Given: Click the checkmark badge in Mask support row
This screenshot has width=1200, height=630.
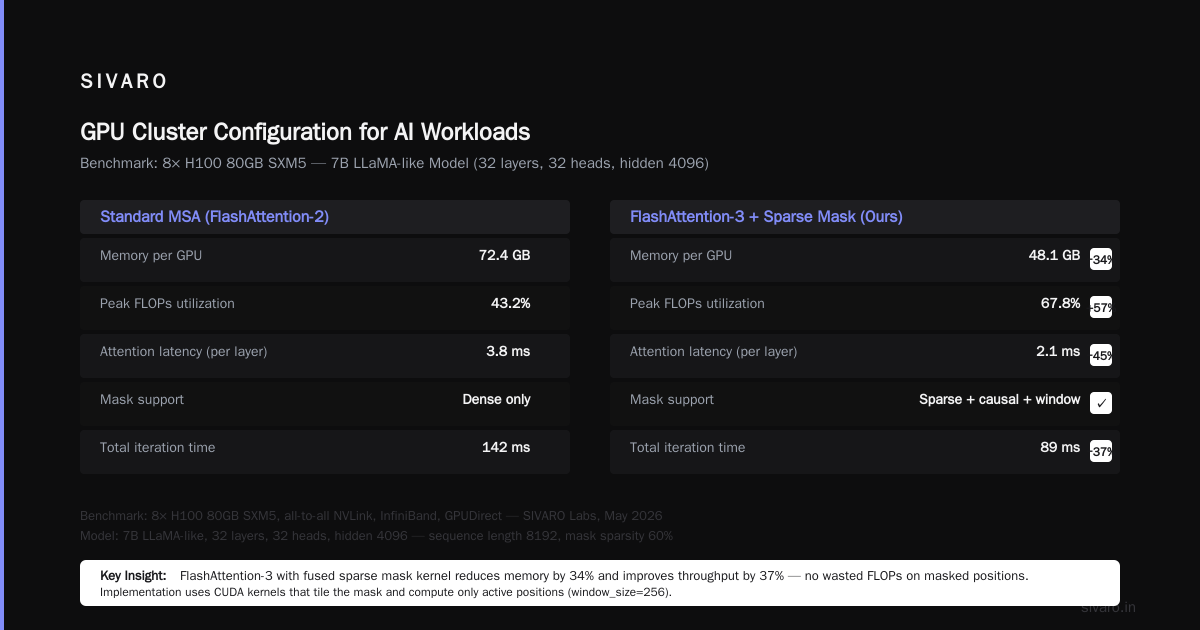Looking at the screenshot, I should coord(1101,403).
